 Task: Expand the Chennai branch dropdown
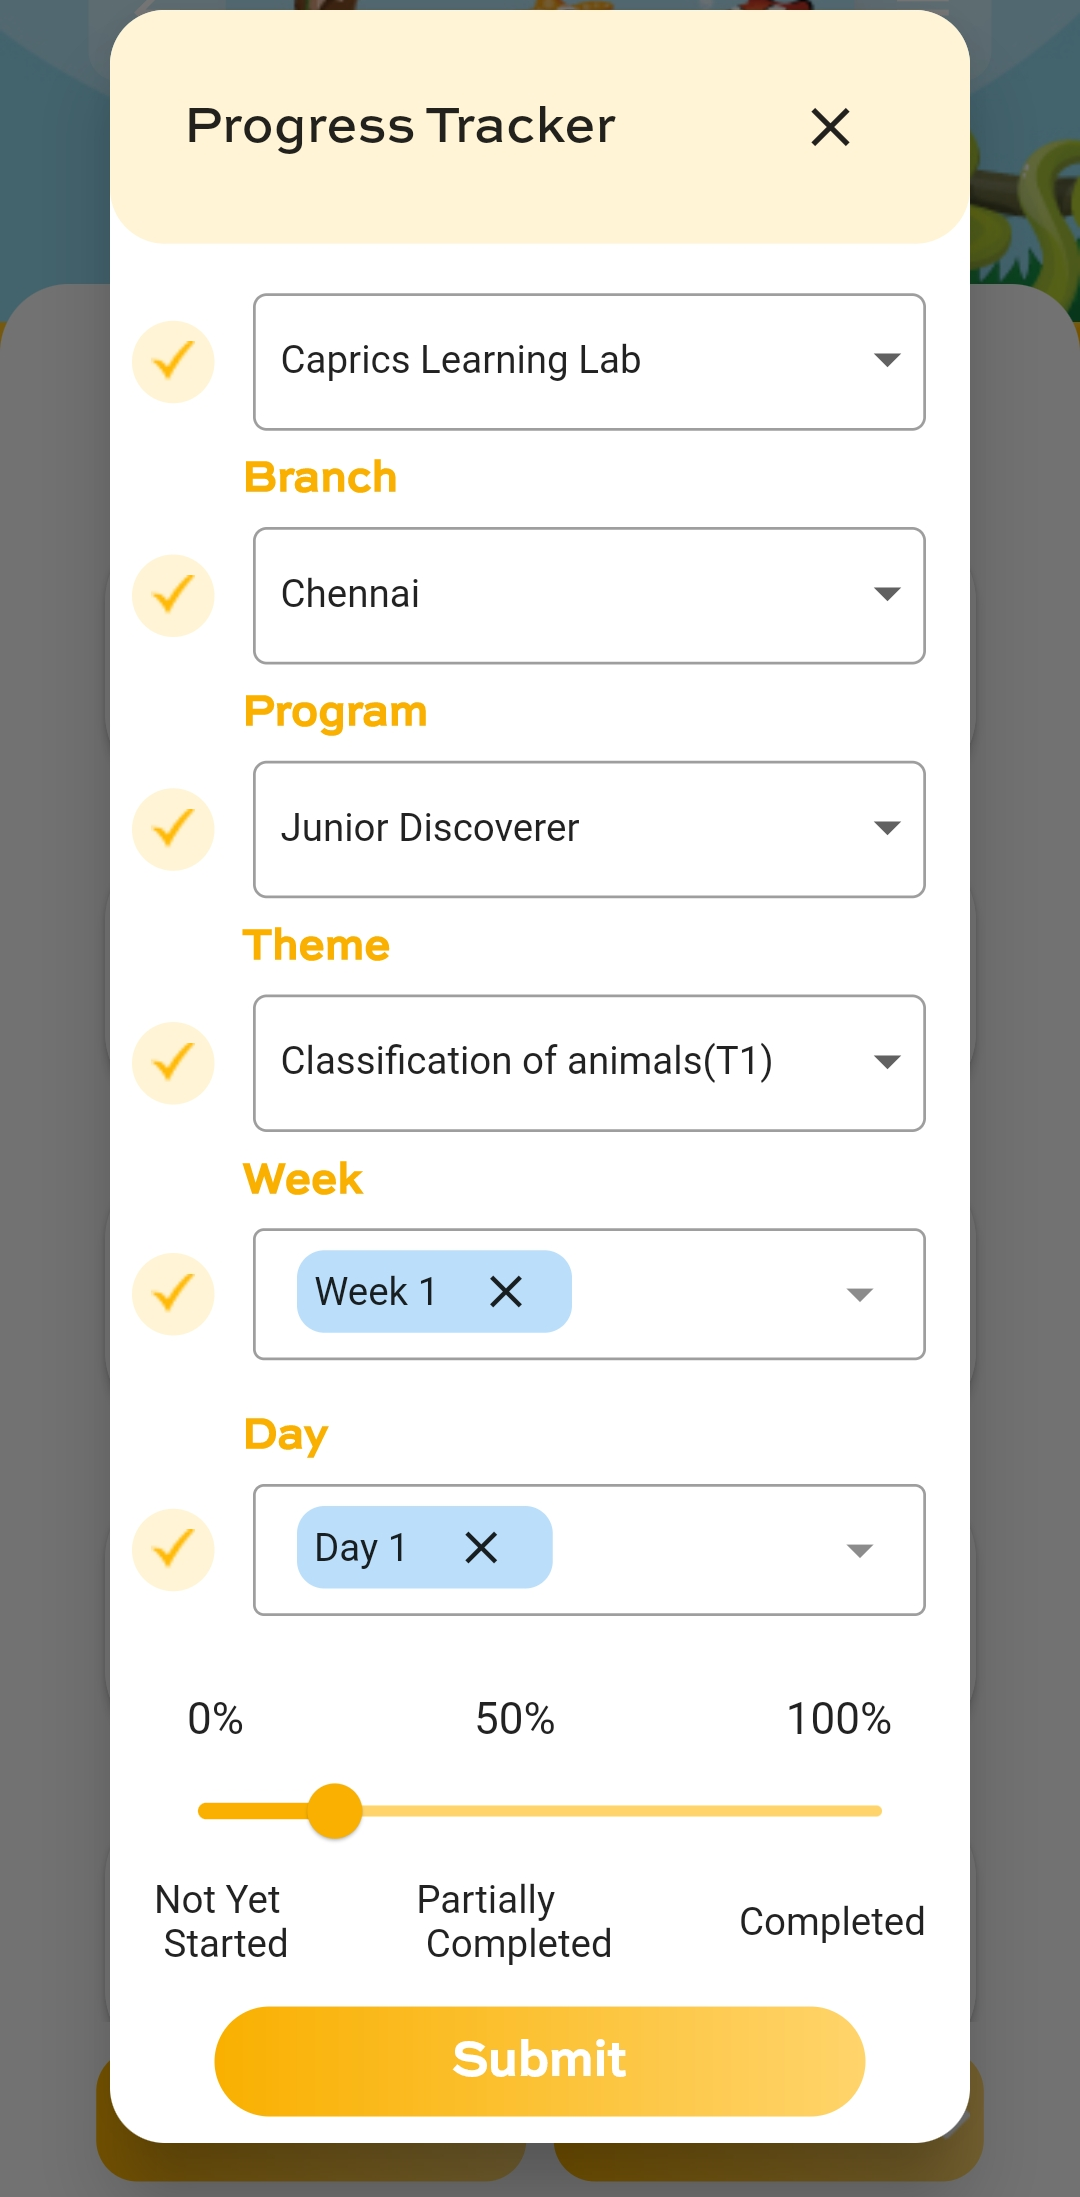click(x=588, y=595)
